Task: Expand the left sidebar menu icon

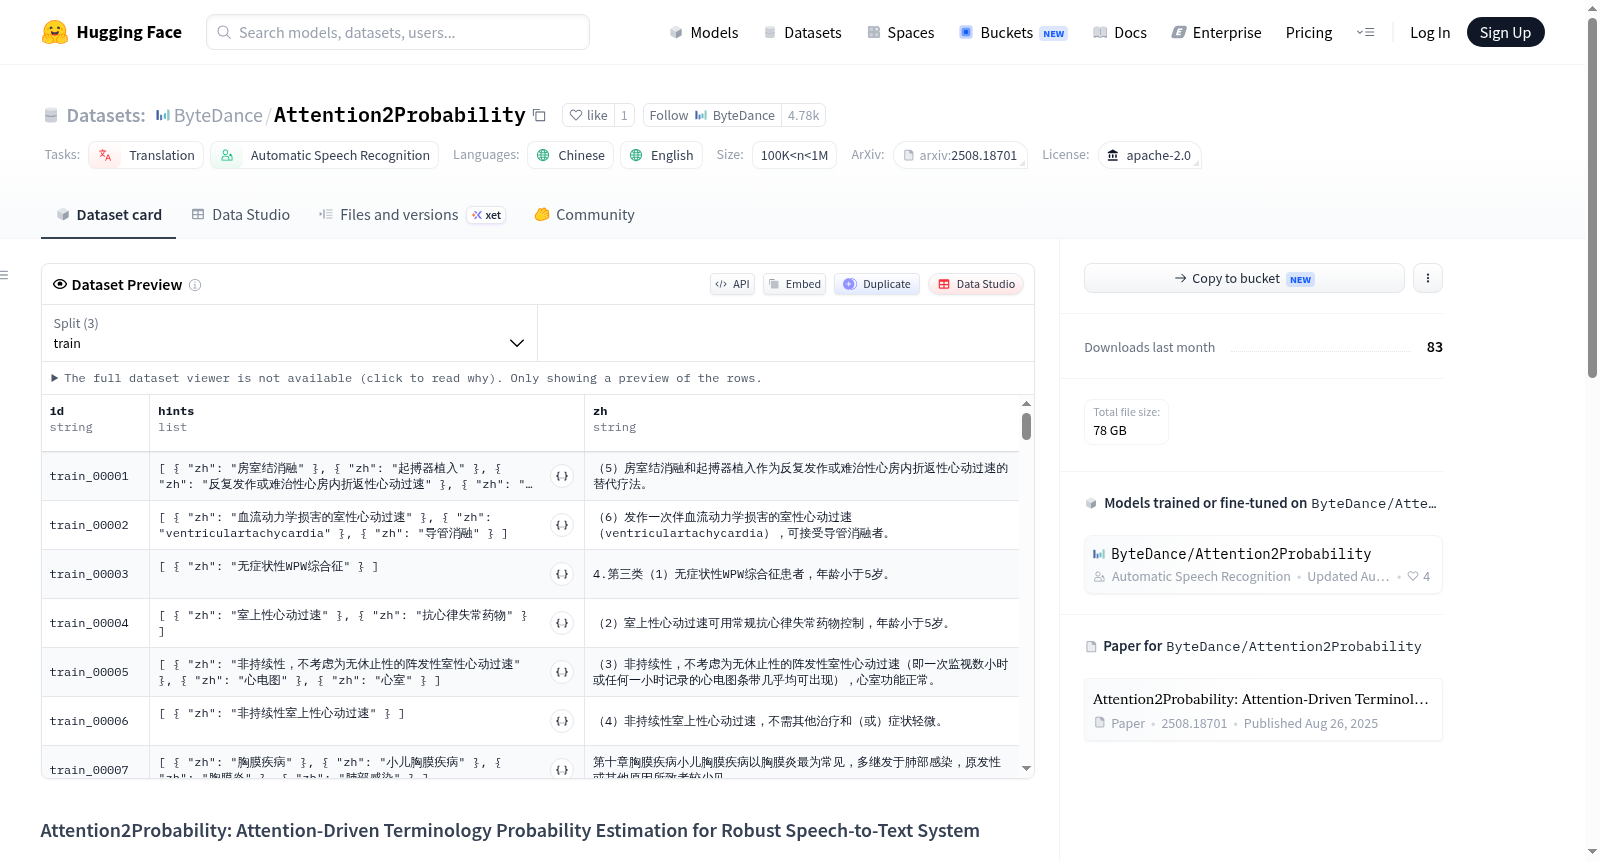Action: [x=4, y=275]
